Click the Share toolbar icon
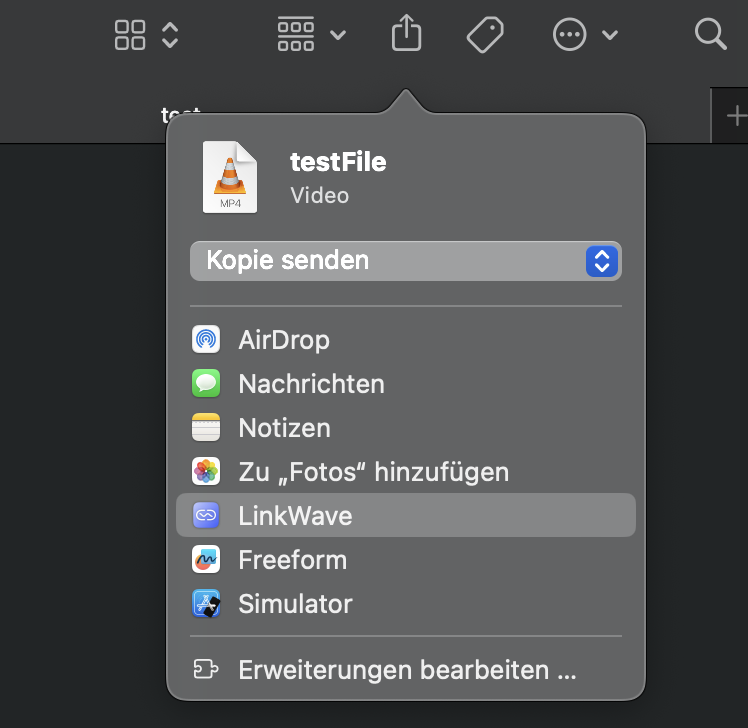The width and height of the screenshot is (748, 728). (x=406, y=35)
